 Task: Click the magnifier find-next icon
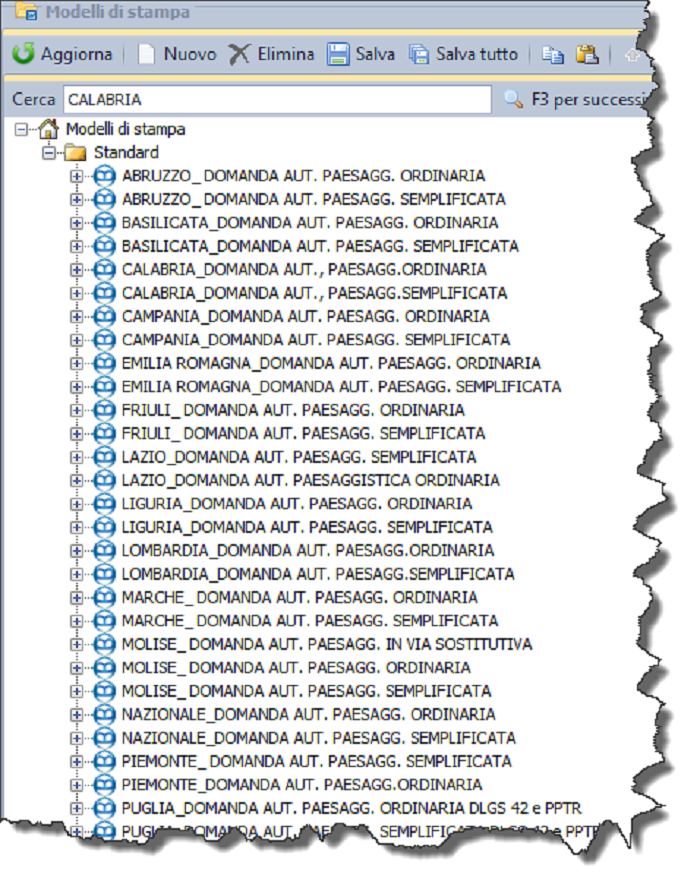click(x=513, y=99)
